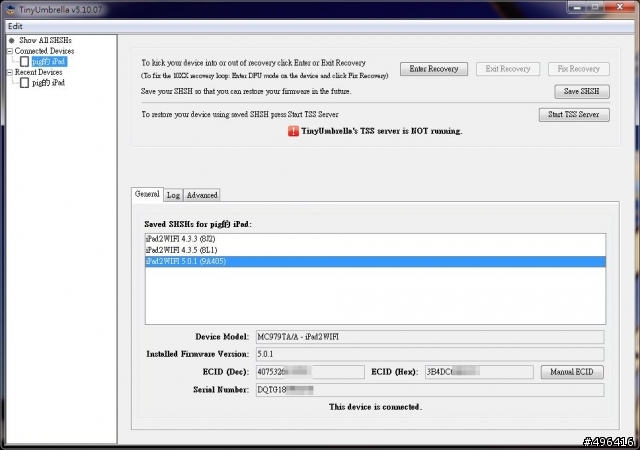Click the ECID (Dec) field
The height and width of the screenshot is (450, 640).
(x=310, y=372)
